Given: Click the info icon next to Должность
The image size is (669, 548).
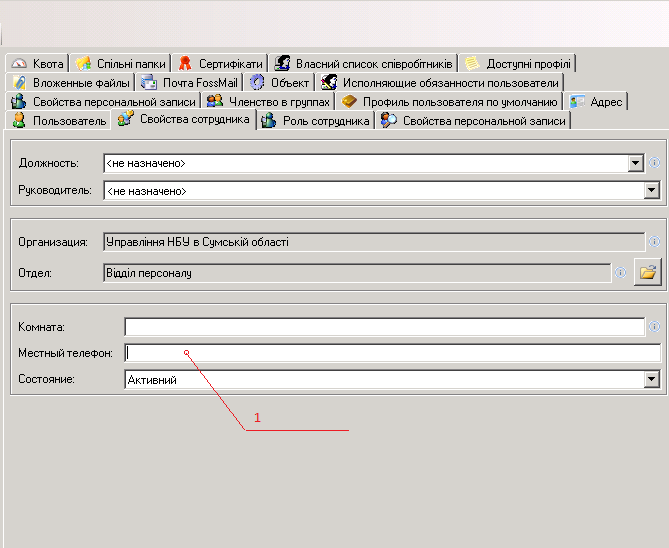Looking at the screenshot, I should point(654,163).
